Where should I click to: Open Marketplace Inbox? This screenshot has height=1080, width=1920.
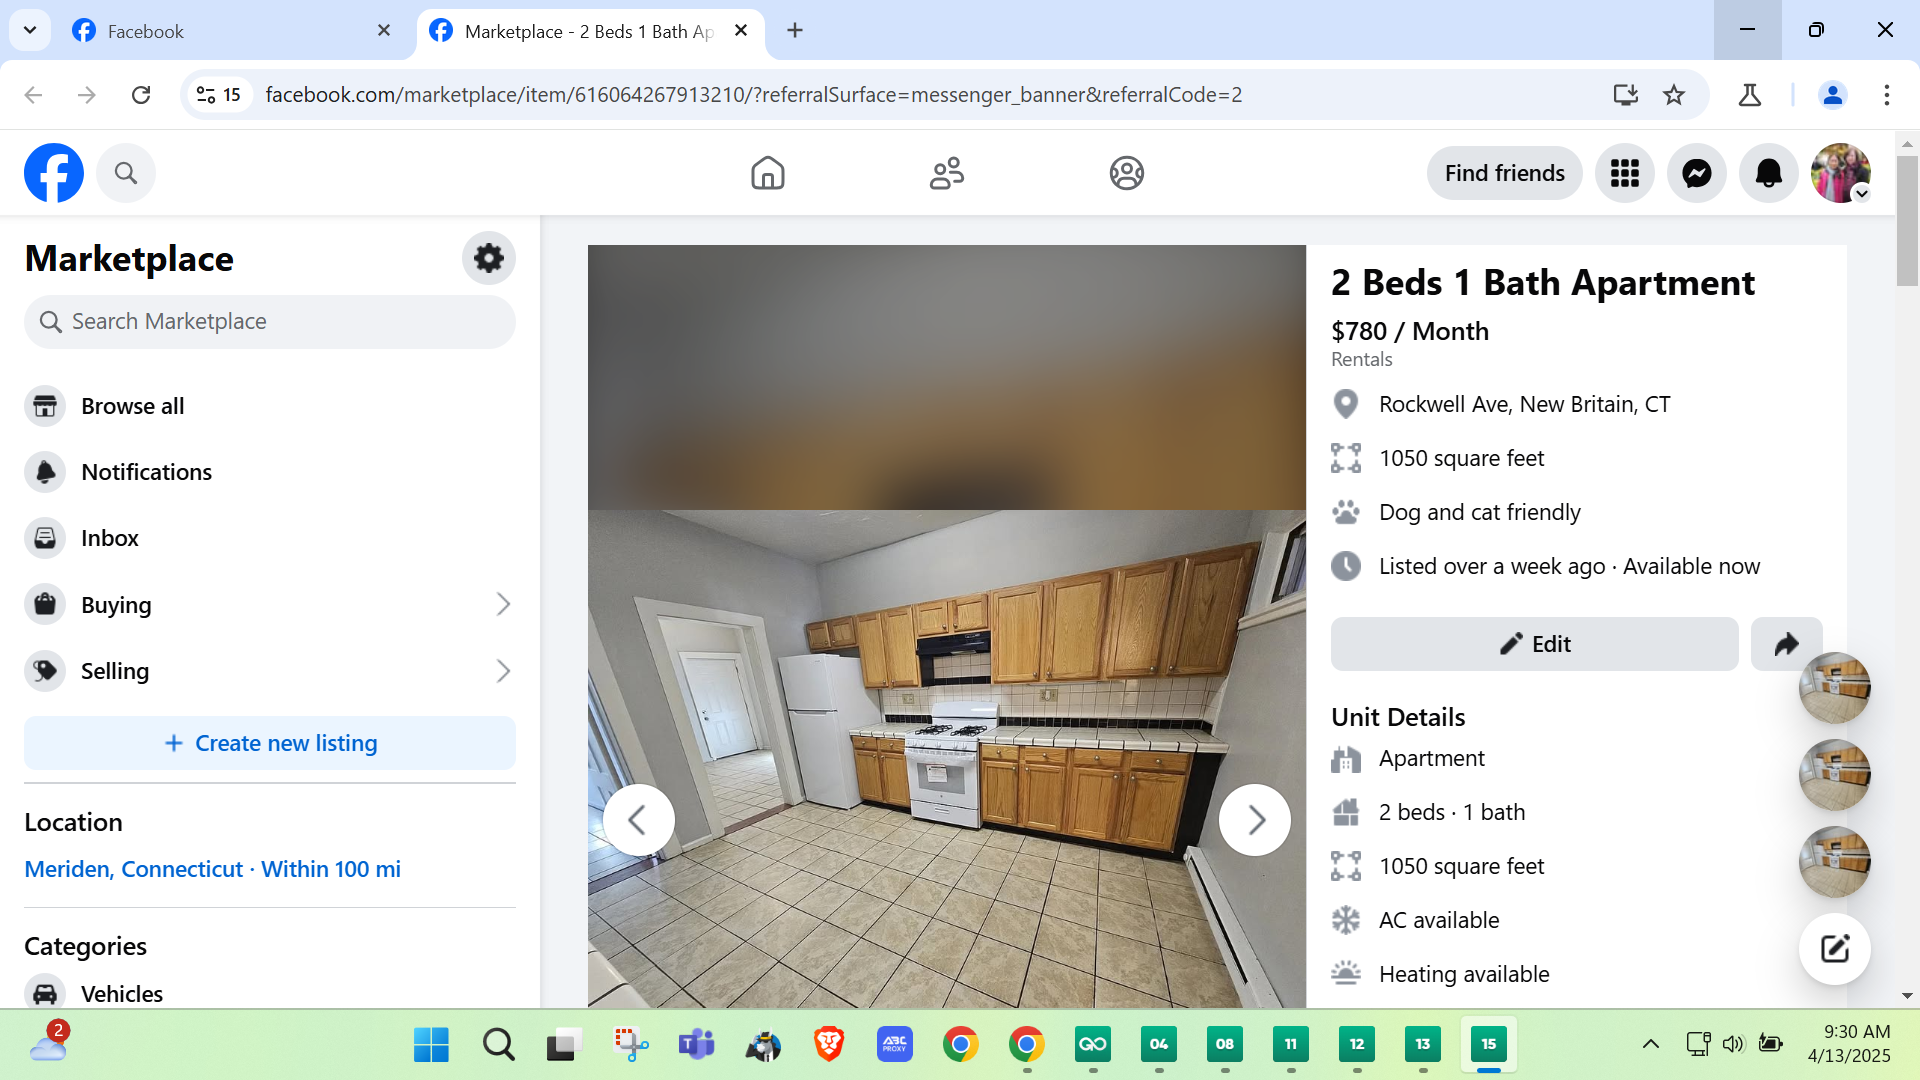click(x=109, y=538)
